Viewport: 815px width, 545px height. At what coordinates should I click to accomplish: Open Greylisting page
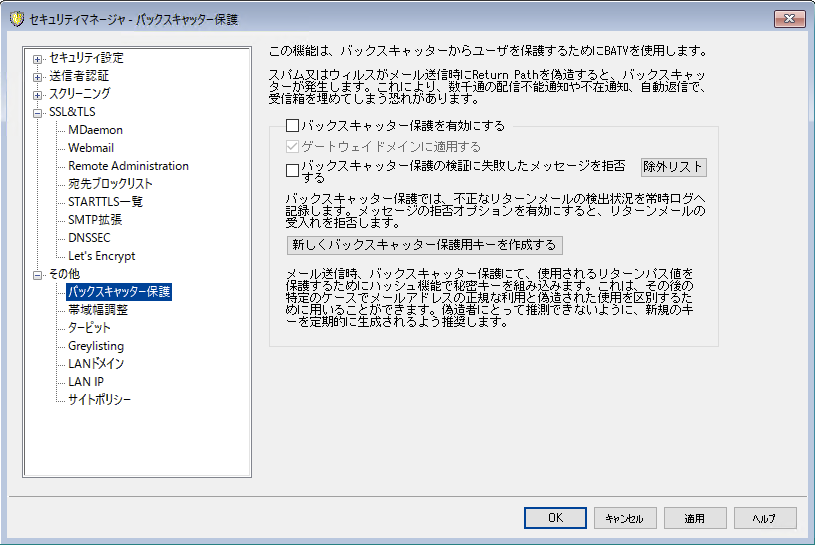click(96, 346)
